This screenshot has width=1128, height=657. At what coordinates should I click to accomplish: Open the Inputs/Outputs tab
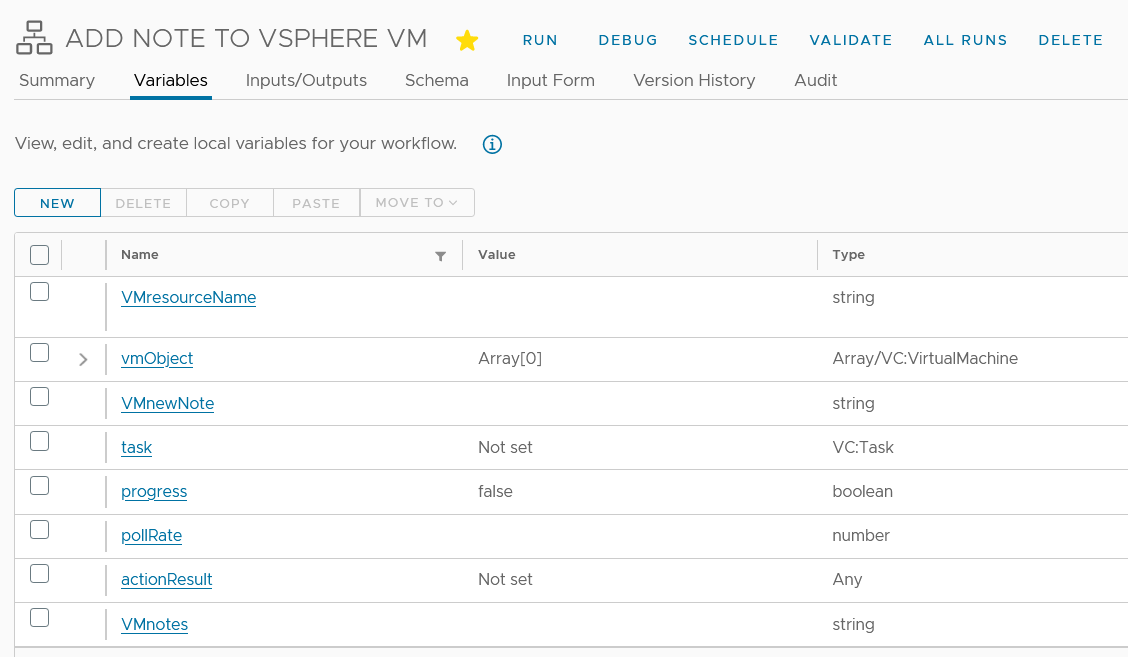pyautogui.click(x=306, y=80)
